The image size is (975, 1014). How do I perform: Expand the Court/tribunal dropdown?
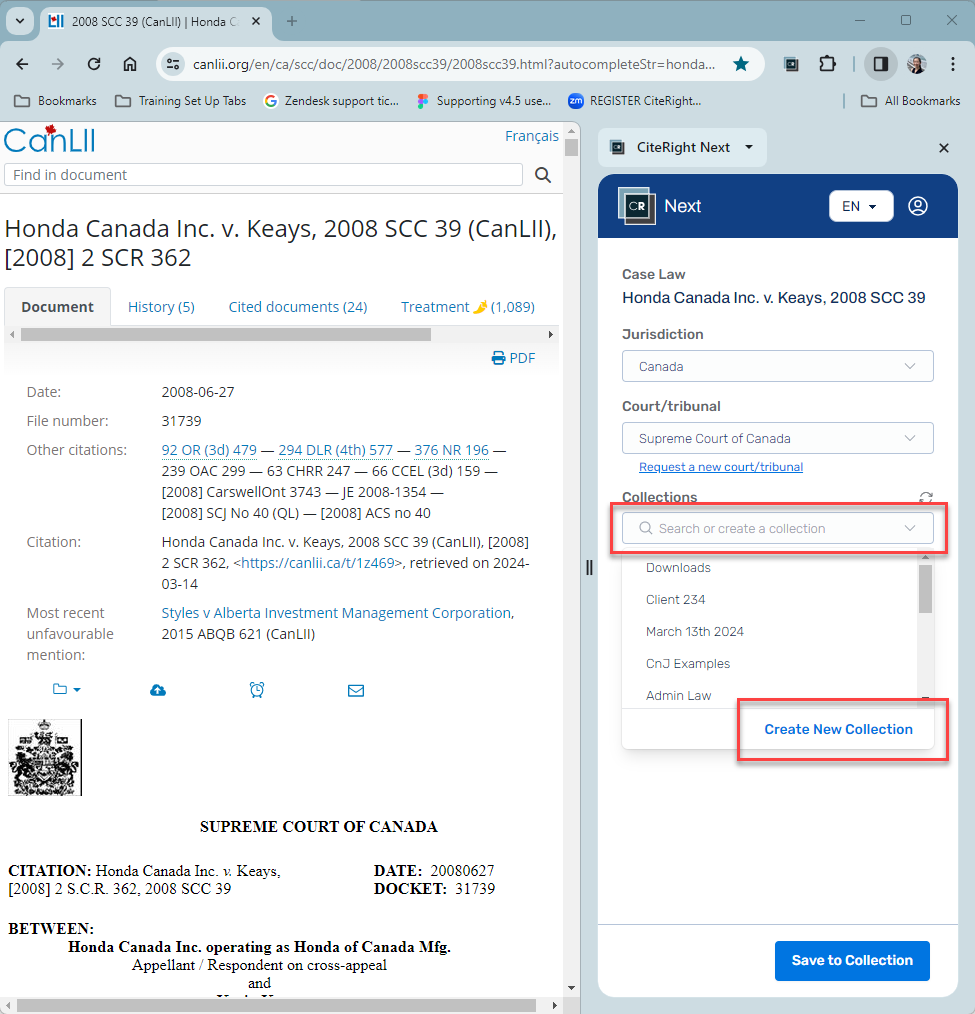777,438
